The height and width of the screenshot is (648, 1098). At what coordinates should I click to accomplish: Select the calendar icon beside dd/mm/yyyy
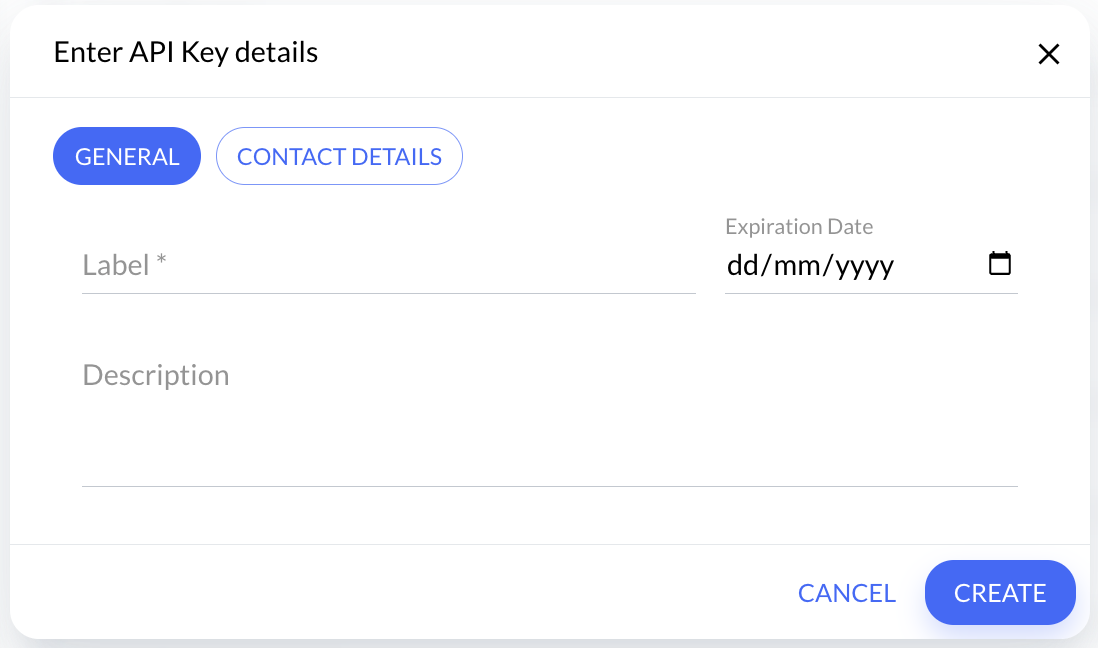[x=1000, y=263]
